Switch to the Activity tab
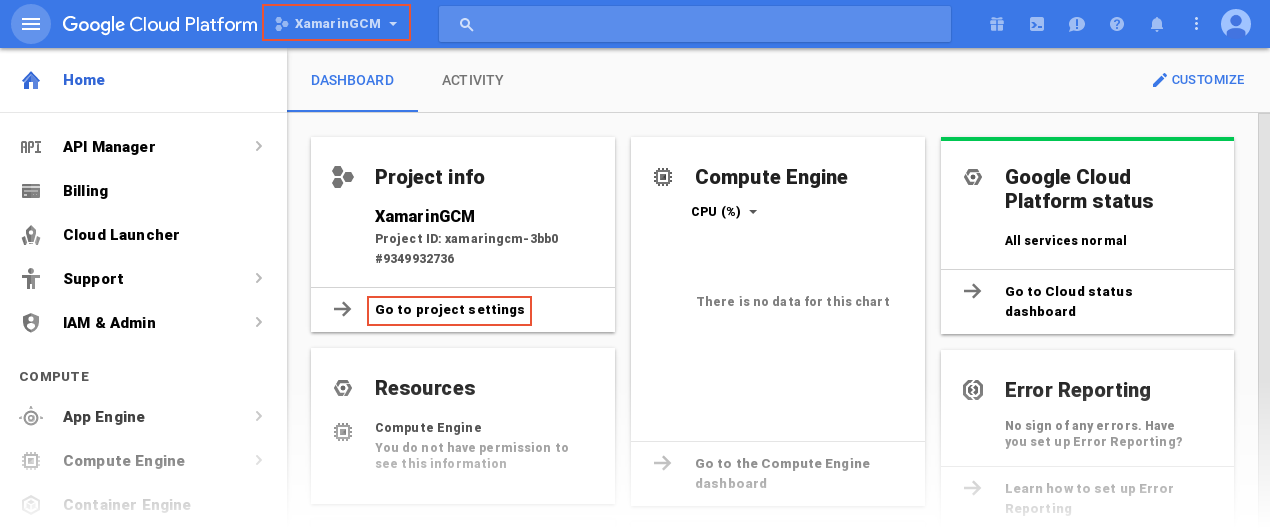1270x530 pixels. 473,80
